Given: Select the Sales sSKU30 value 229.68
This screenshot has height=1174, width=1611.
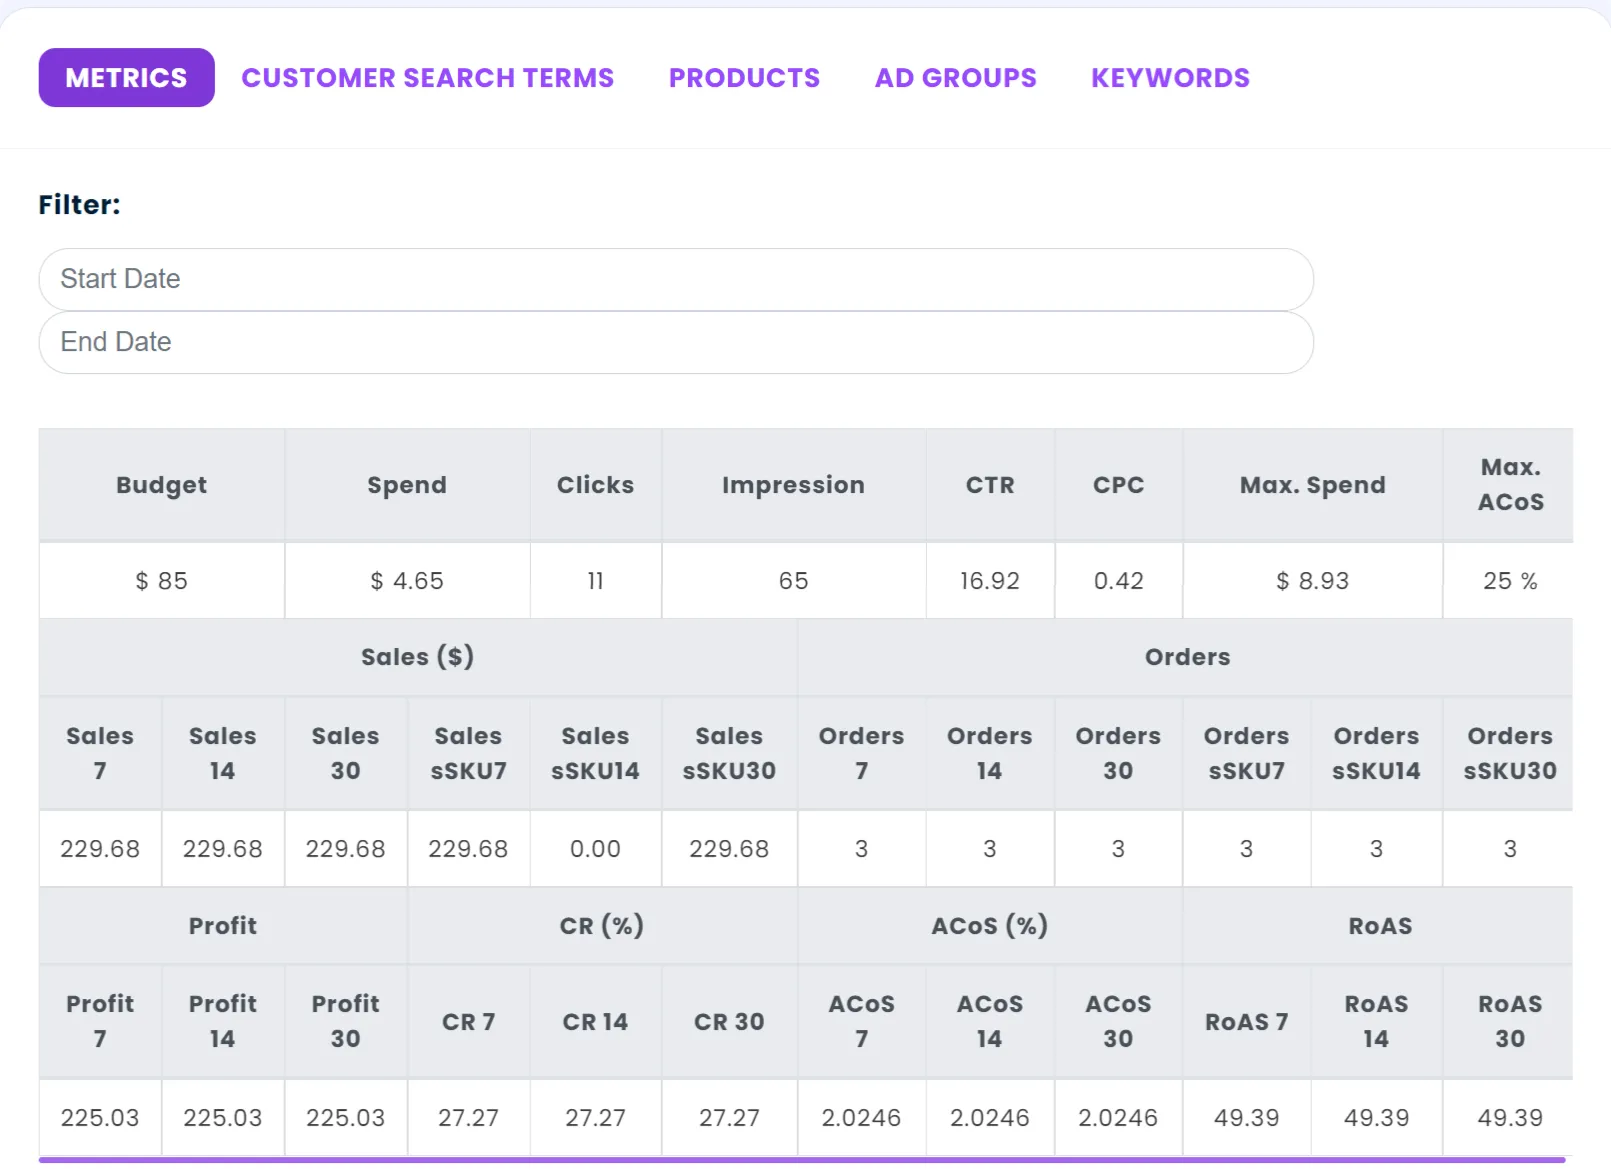Looking at the screenshot, I should tap(729, 849).
